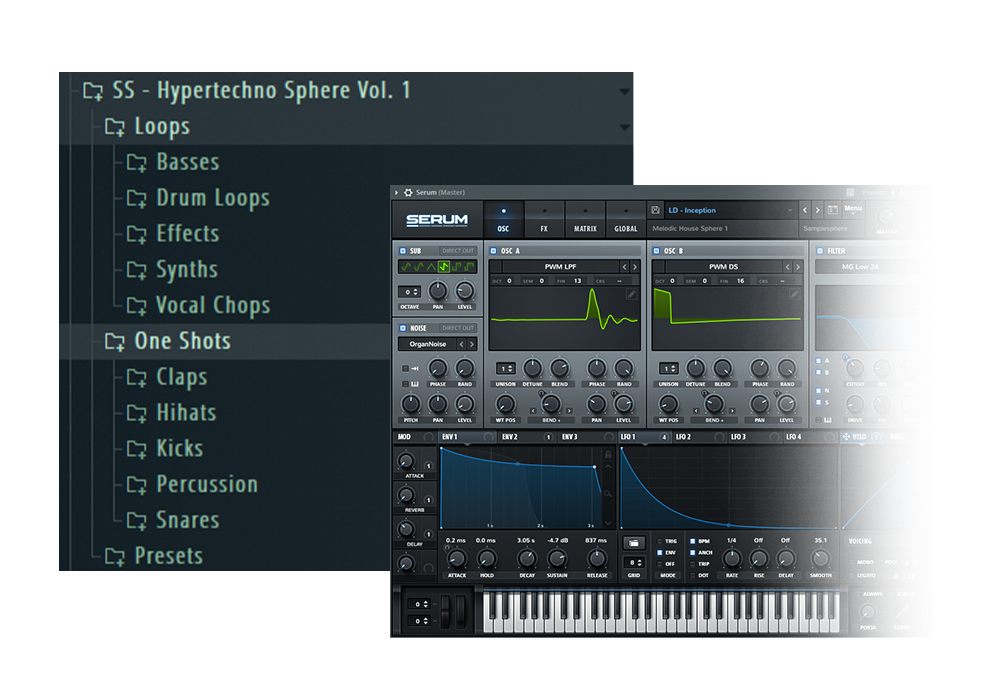The width and height of the screenshot is (1000, 676).
Task: Open the LFO shape folder icon
Action: pyautogui.click(x=634, y=543)
